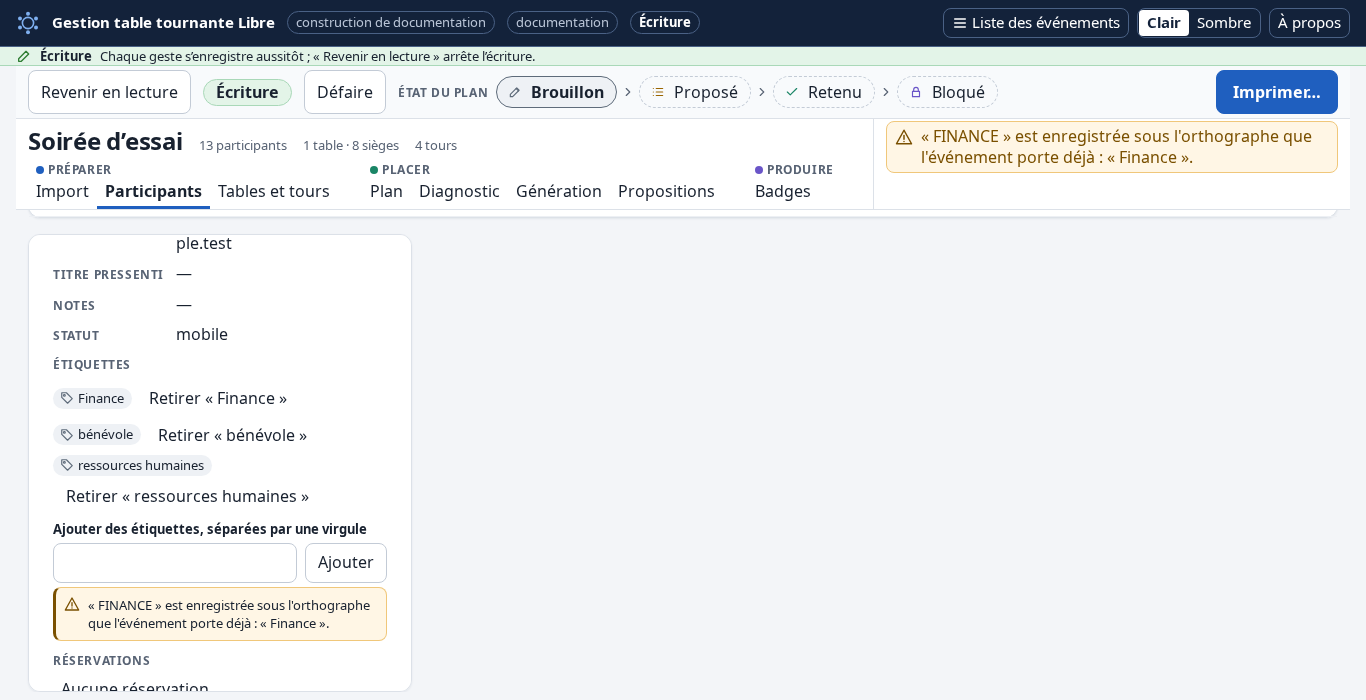Click the 4 tours text
1366x700 pixels.
436,146
